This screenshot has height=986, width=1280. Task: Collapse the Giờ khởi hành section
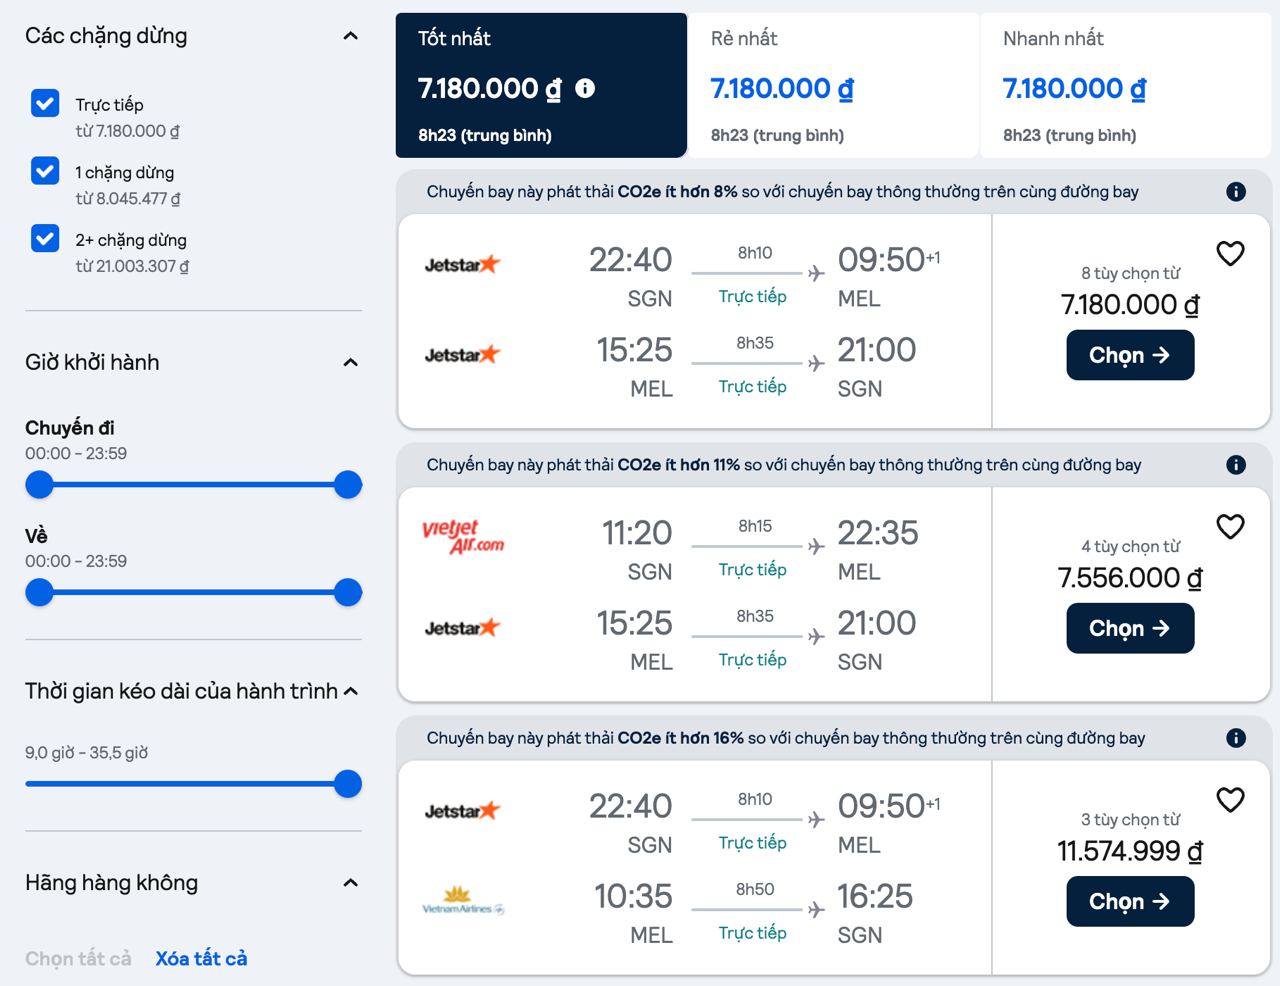[x=350, y=362]
